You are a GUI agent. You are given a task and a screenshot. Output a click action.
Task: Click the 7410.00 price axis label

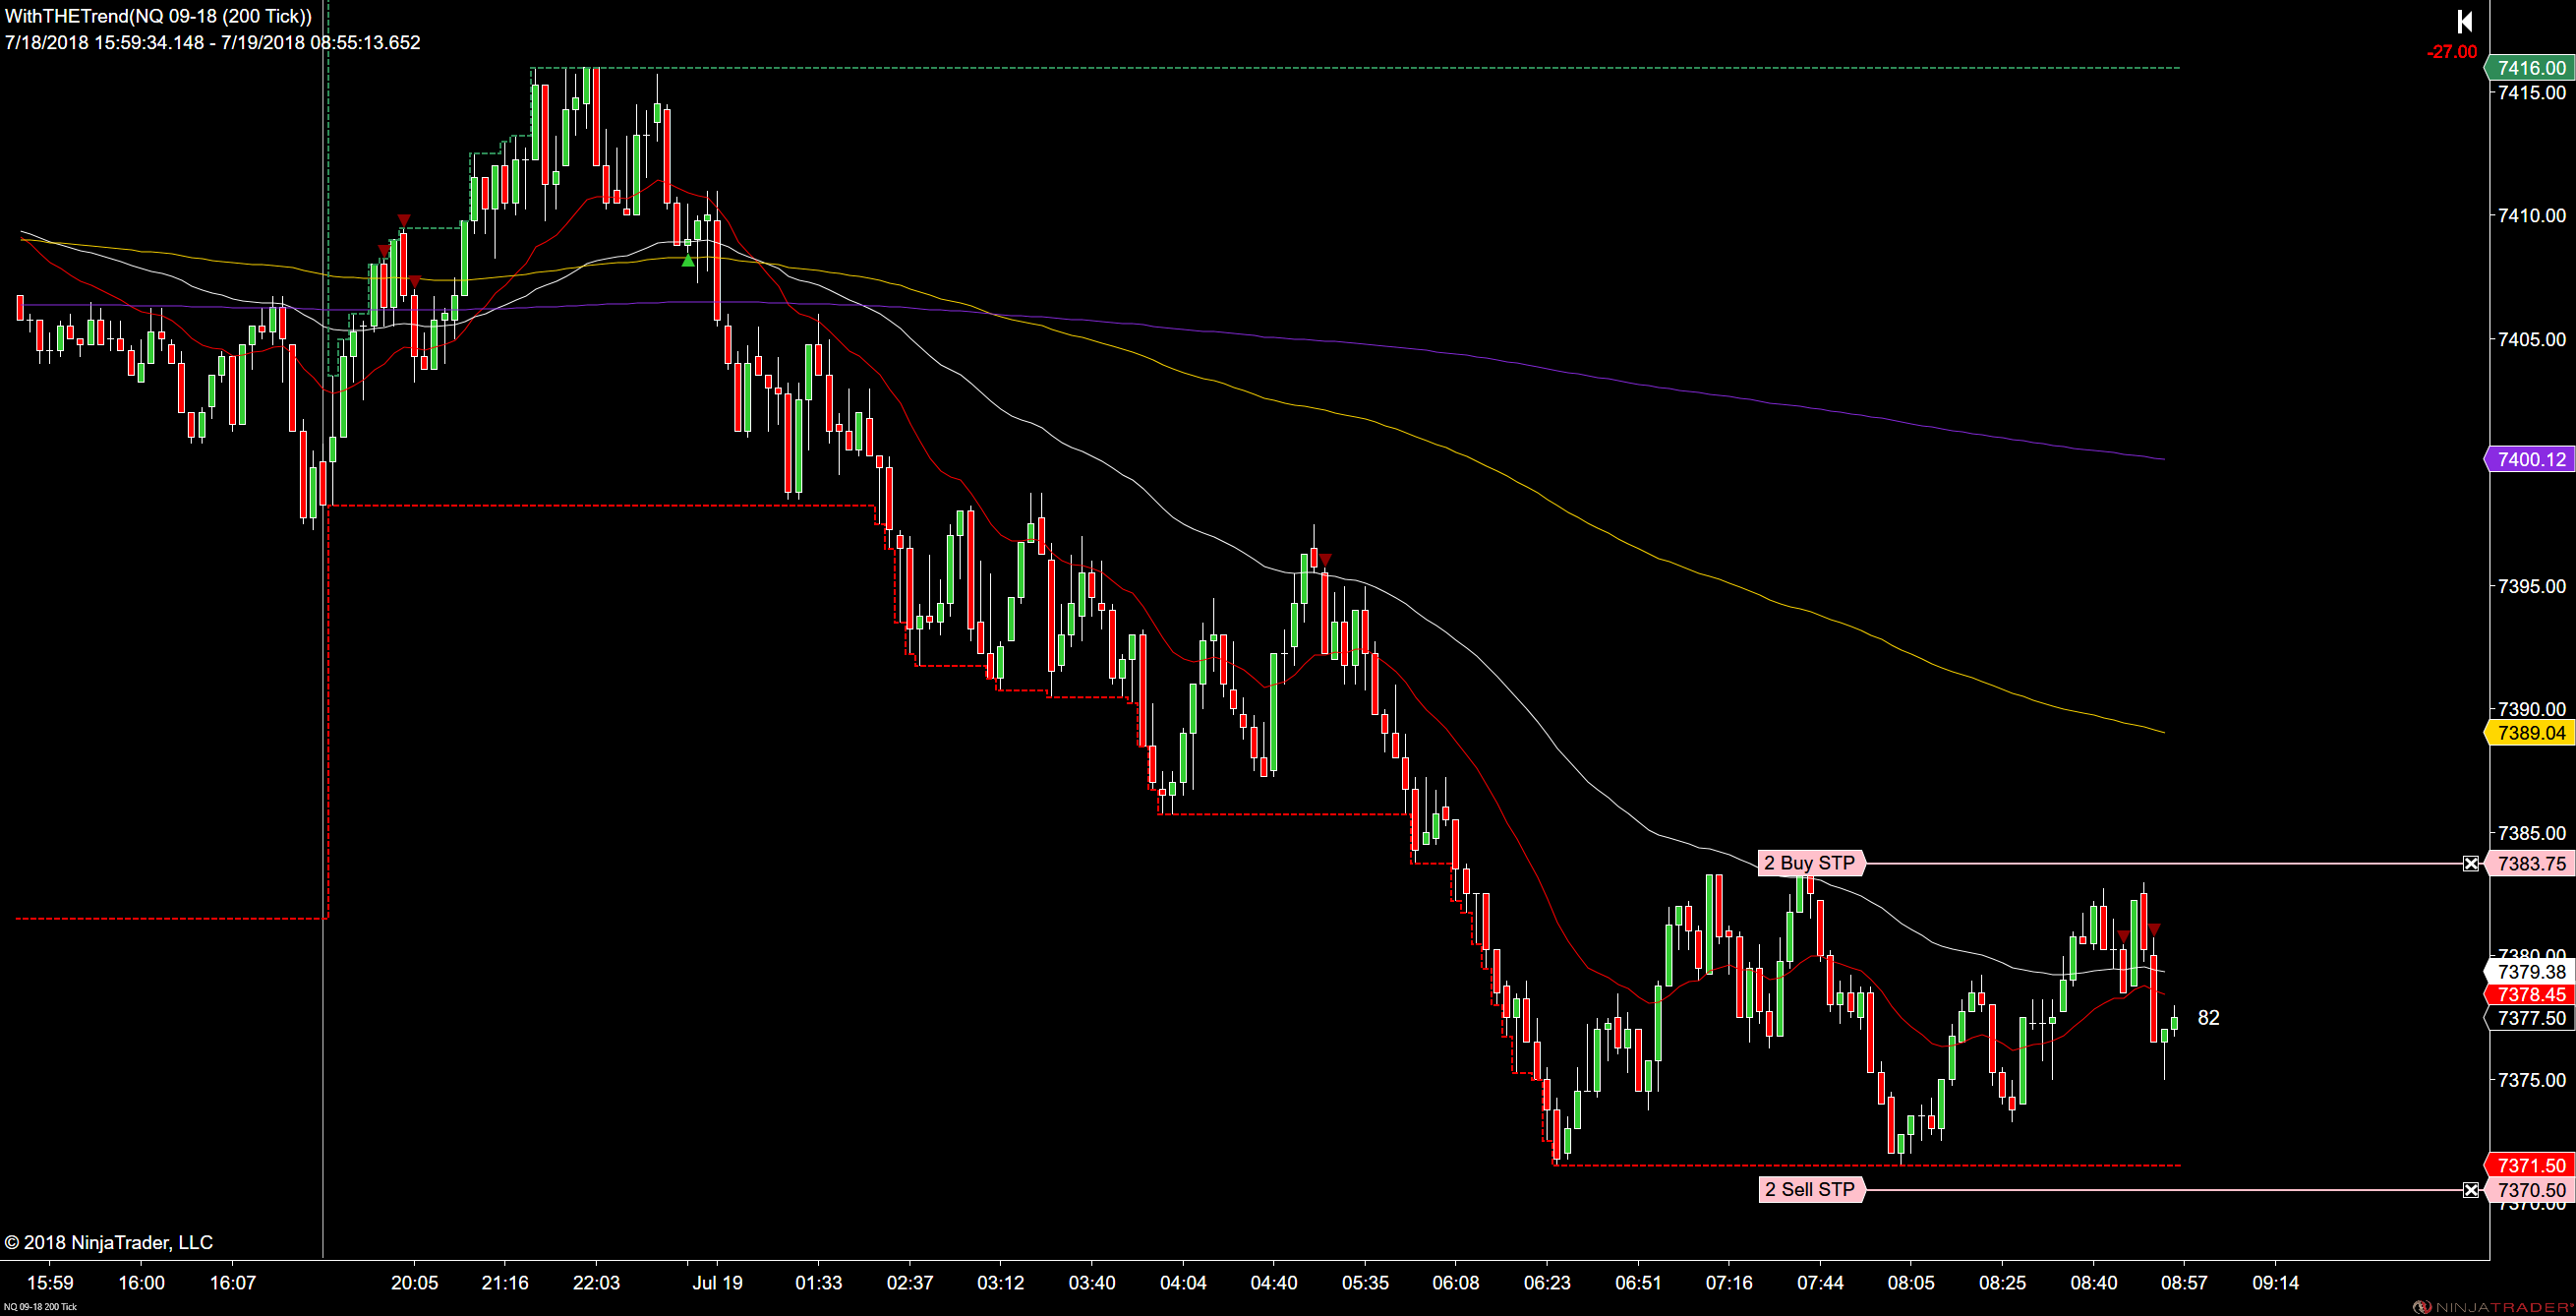[x=2531, y=216]
